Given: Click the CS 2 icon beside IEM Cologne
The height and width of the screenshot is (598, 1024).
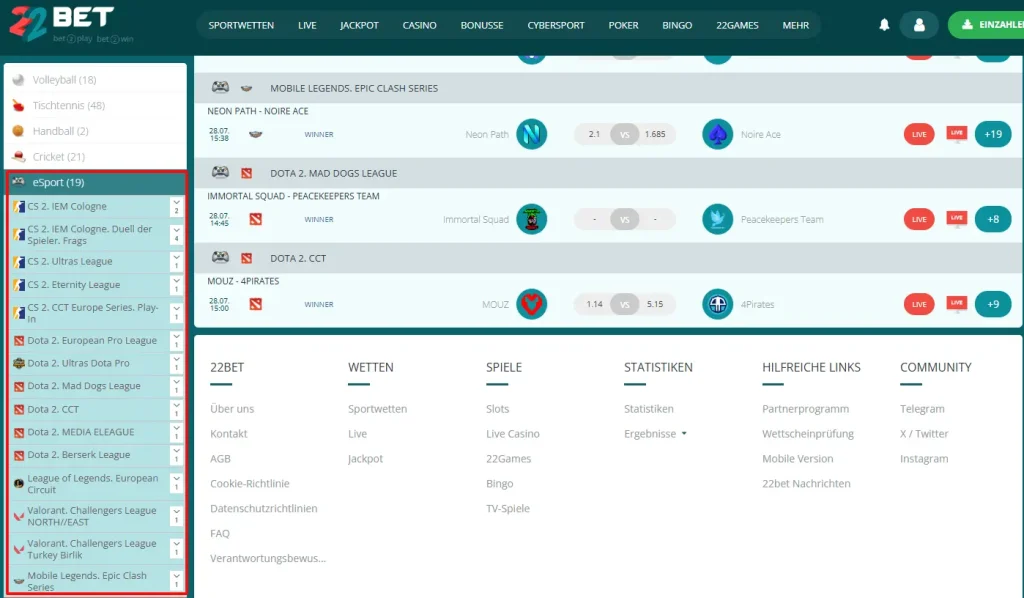Looking at the screenshot, I should (19, 206).
